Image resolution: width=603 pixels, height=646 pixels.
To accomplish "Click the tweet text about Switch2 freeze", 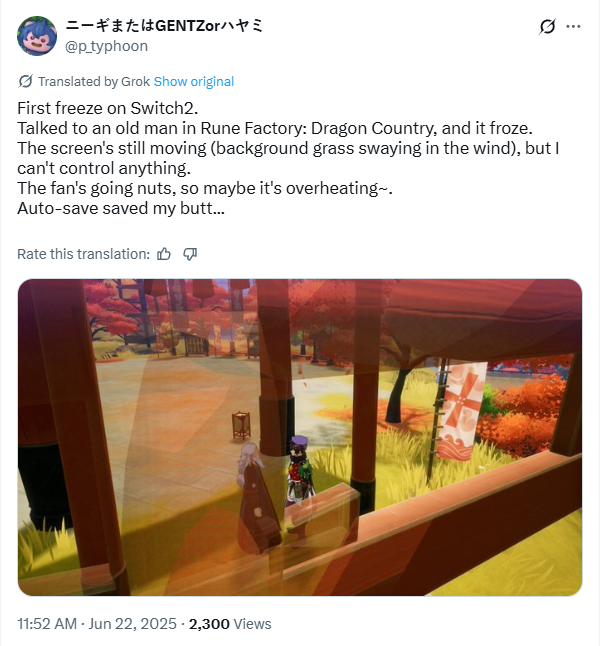I will point(288,158).
